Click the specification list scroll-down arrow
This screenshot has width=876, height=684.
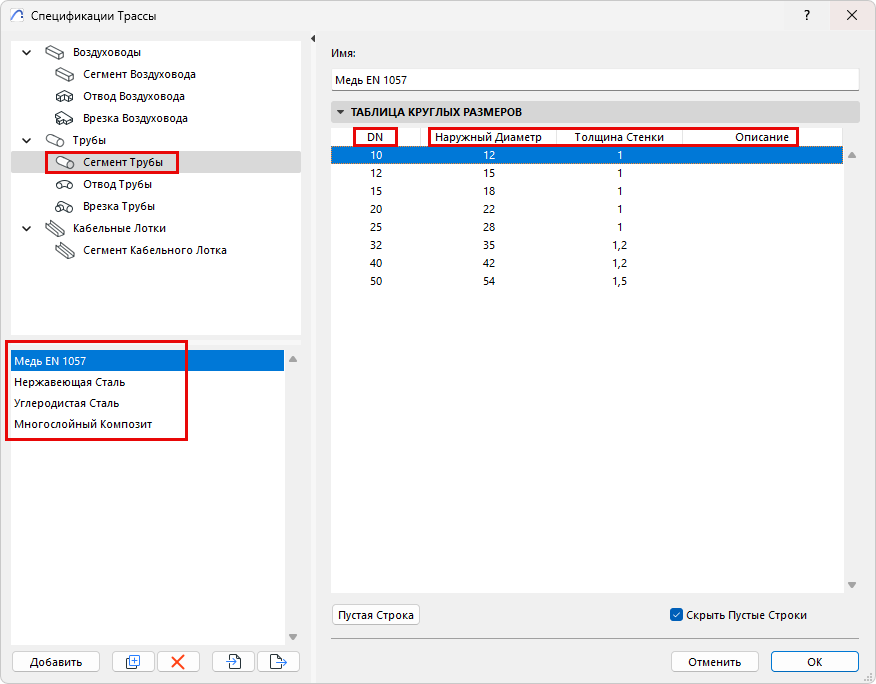coord(293,636)
